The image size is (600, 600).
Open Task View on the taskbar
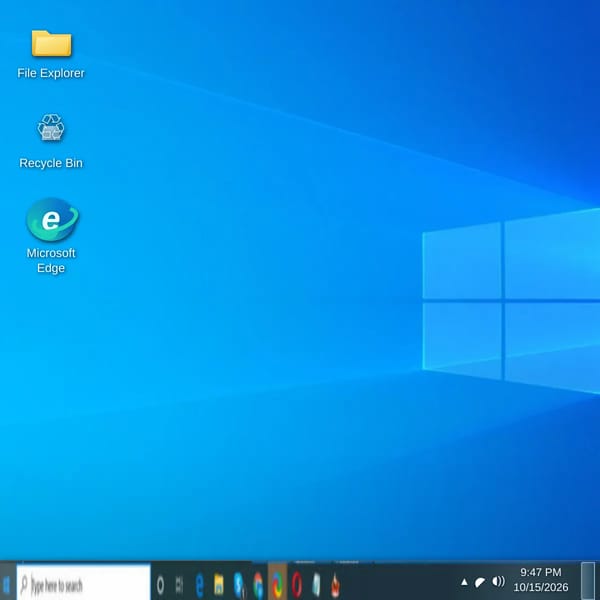[x=179, y=585]
